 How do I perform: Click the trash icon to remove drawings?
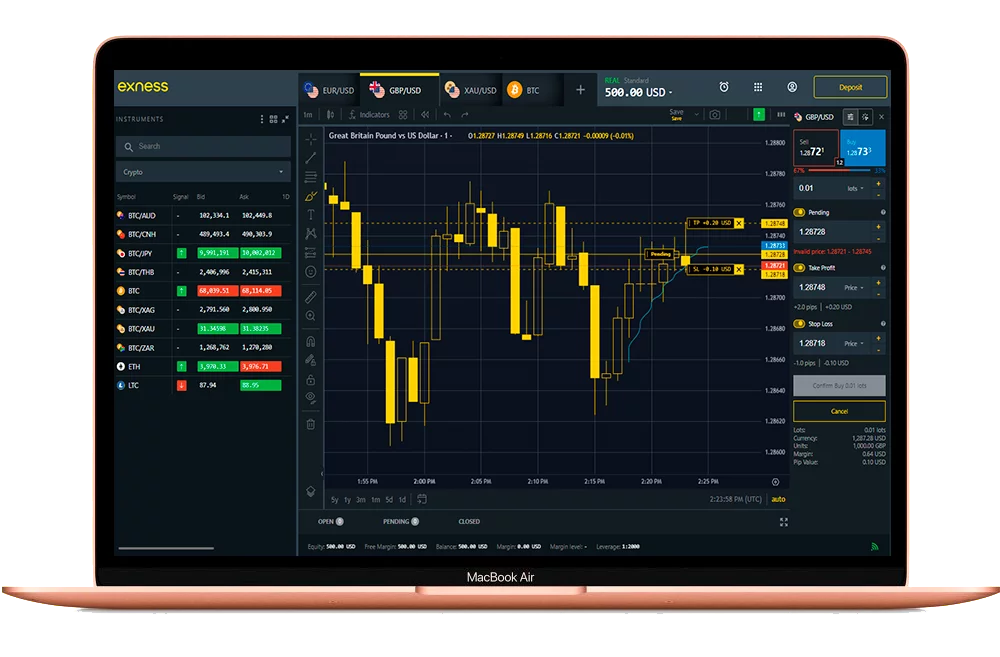[311, 424]
